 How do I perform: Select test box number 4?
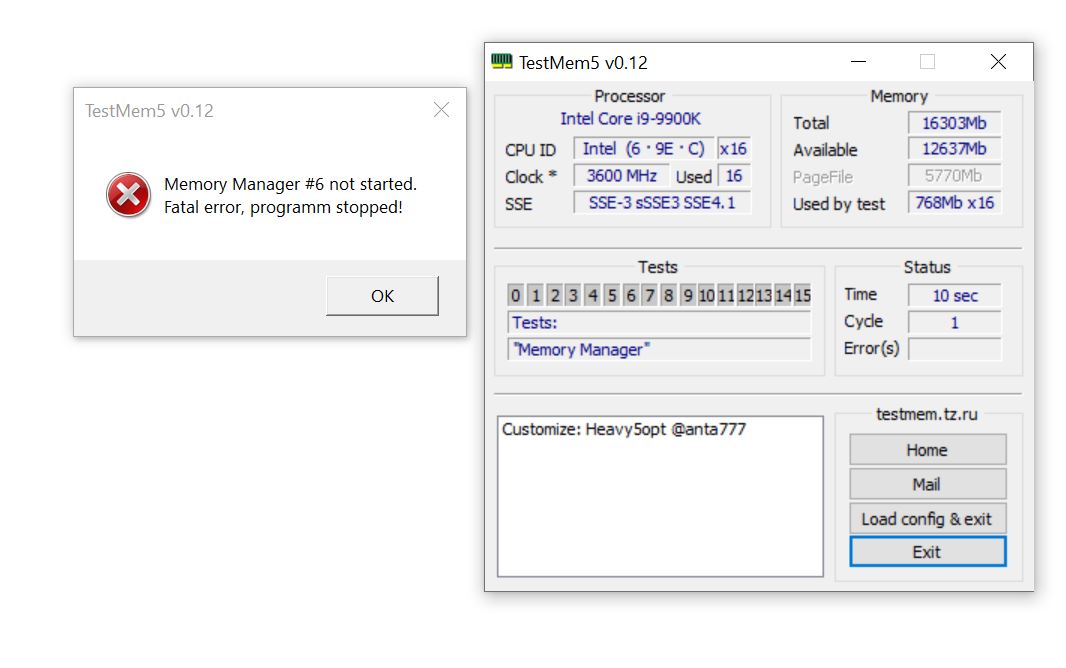tap(593, 295)
